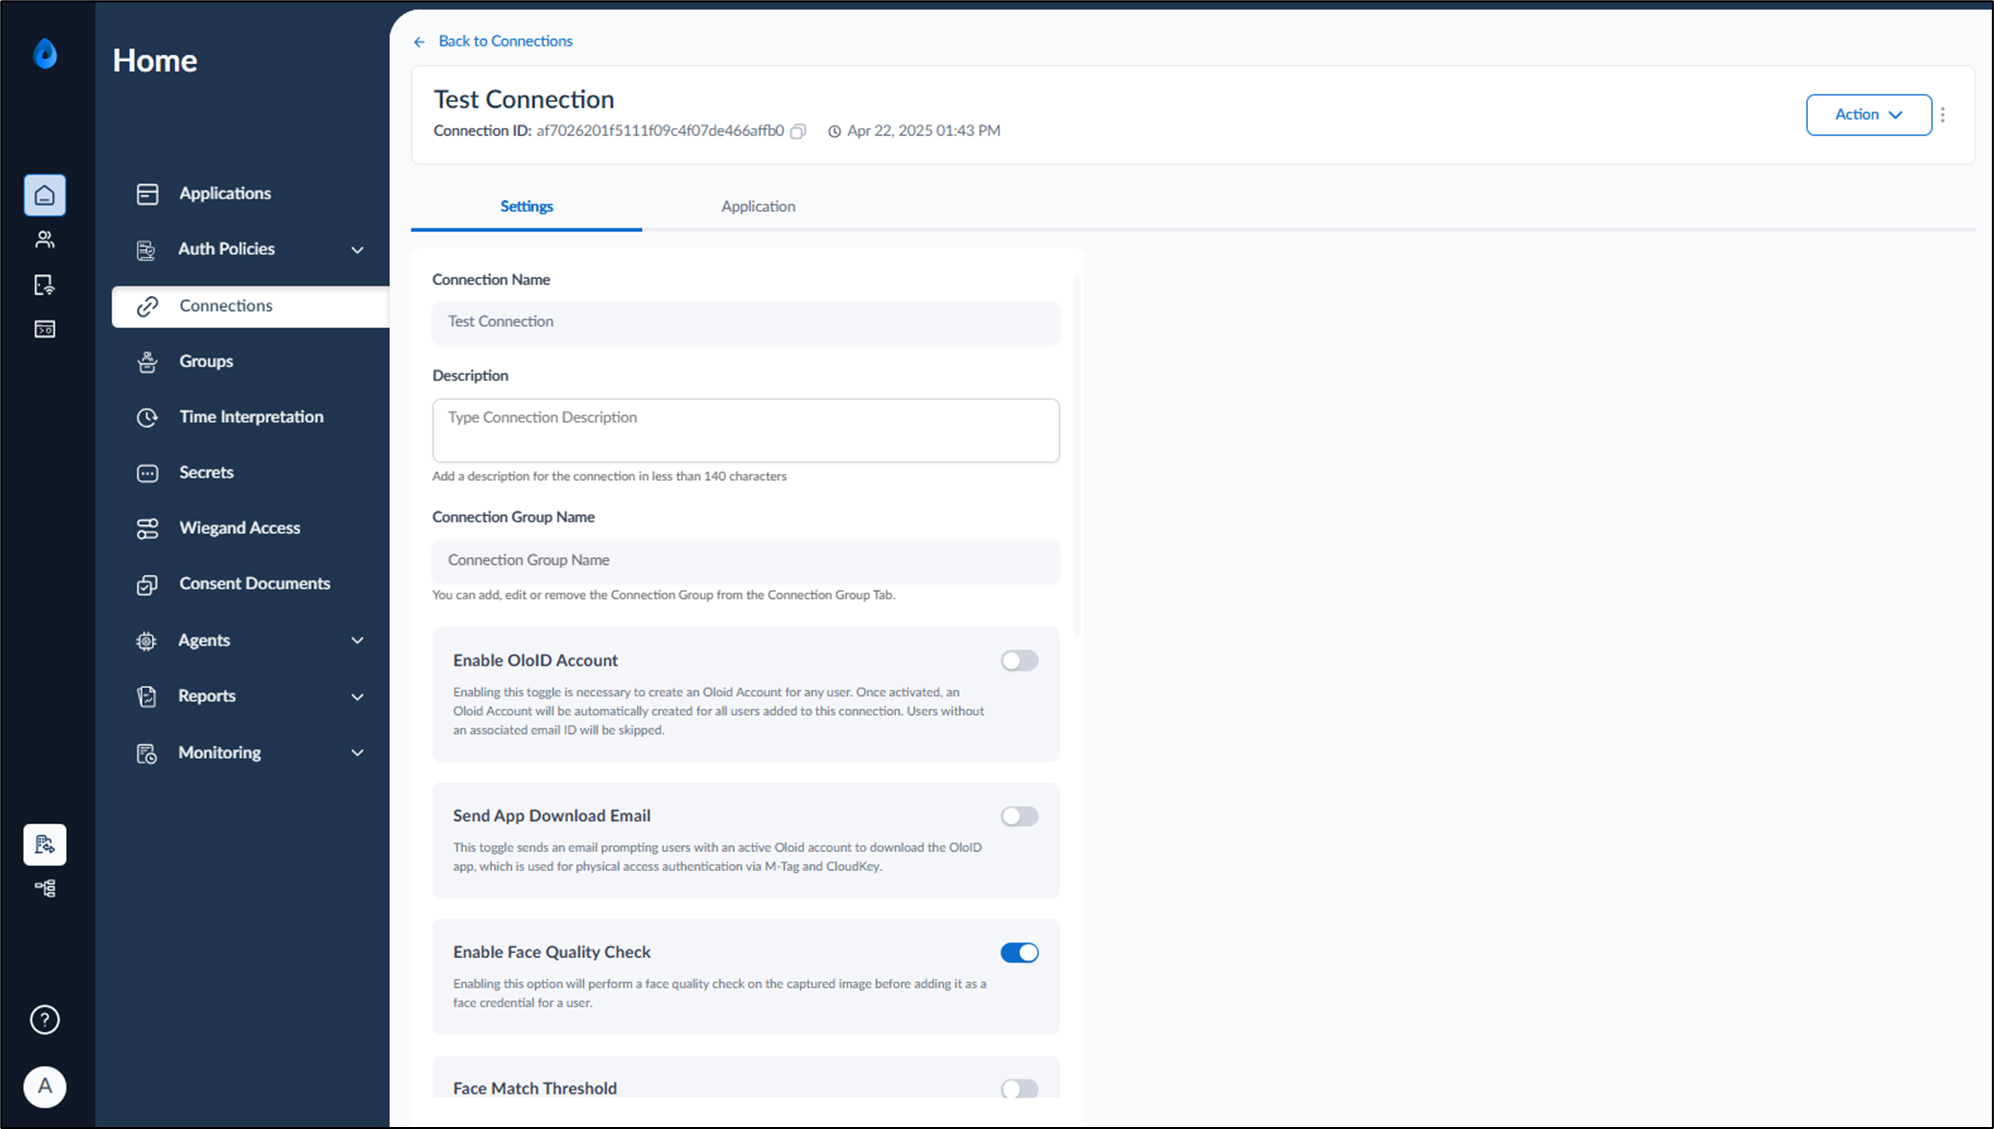Open the user avatar 'A' menu
1994x1129 pixels.
pyautogui.click(x=45, y=1086)
